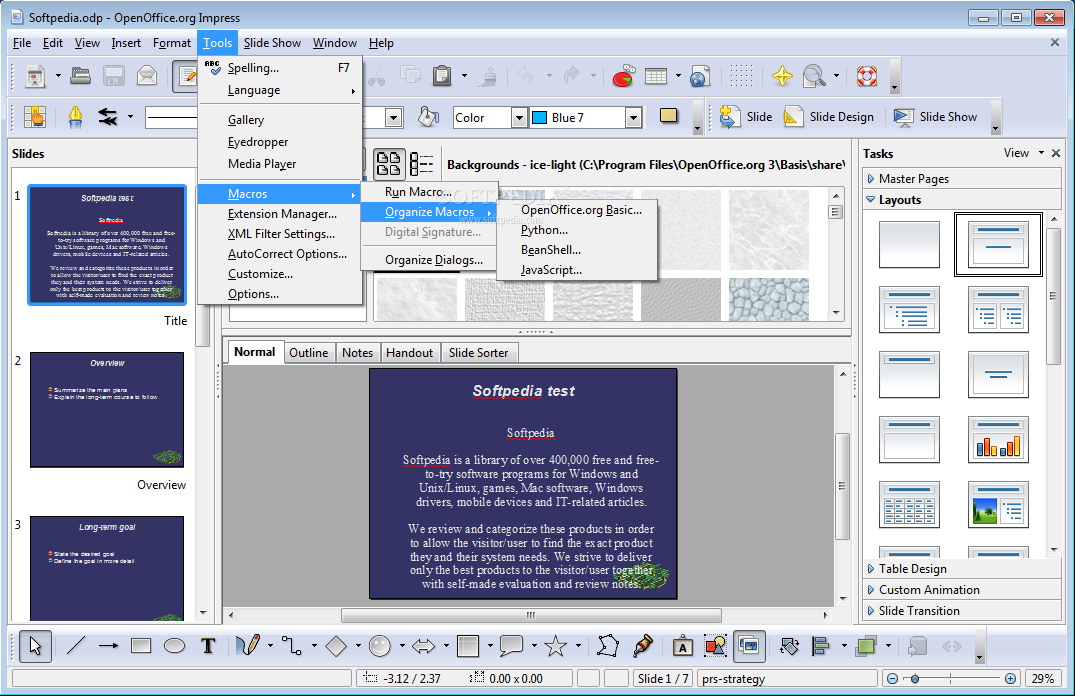Open the area fill style Color dropdown

pos(519,118)
